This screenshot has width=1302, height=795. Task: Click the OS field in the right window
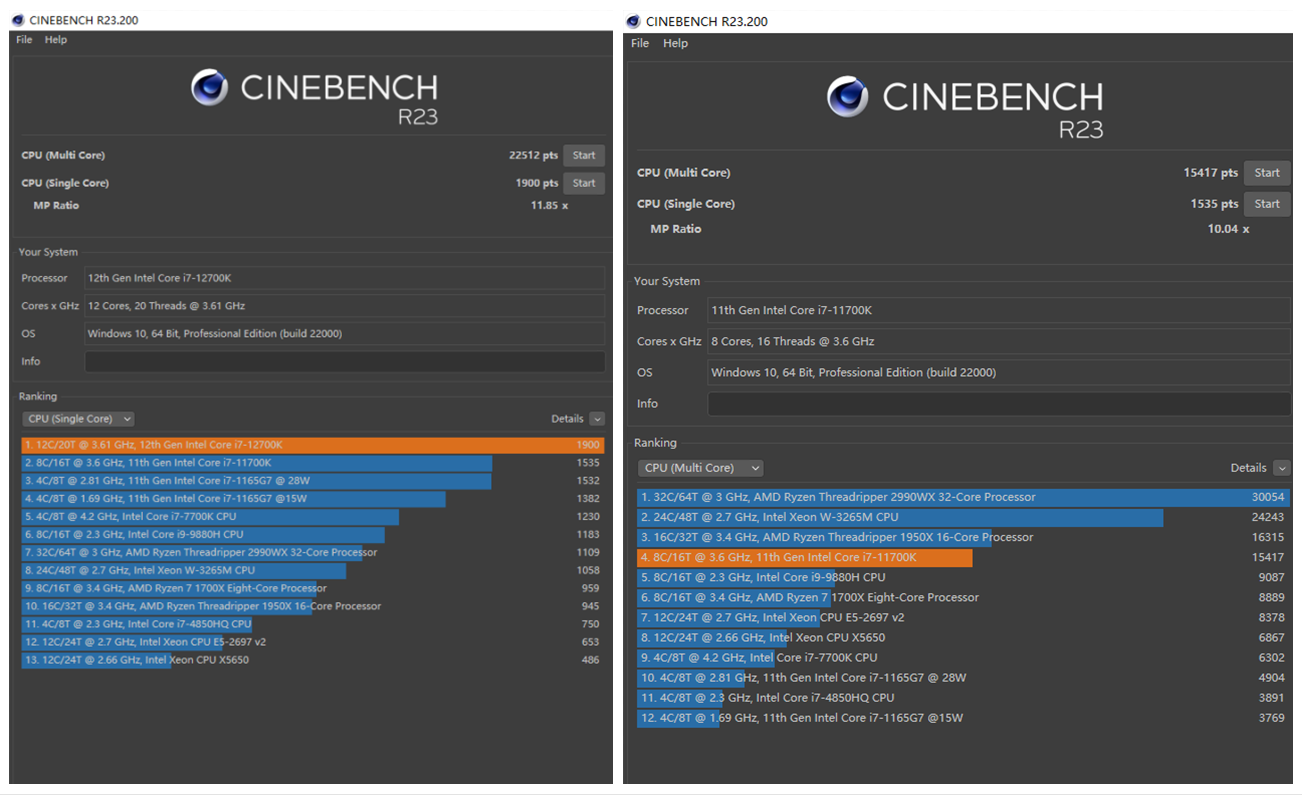point(999,372)
